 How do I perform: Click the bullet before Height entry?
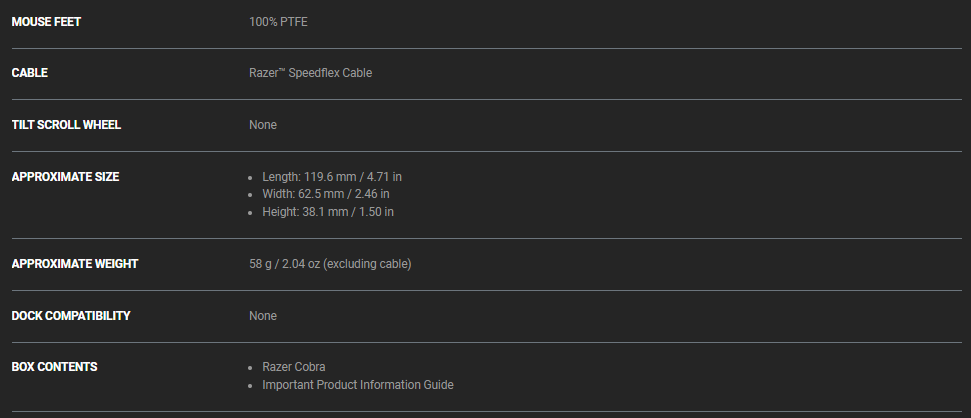tap(251, 213)
